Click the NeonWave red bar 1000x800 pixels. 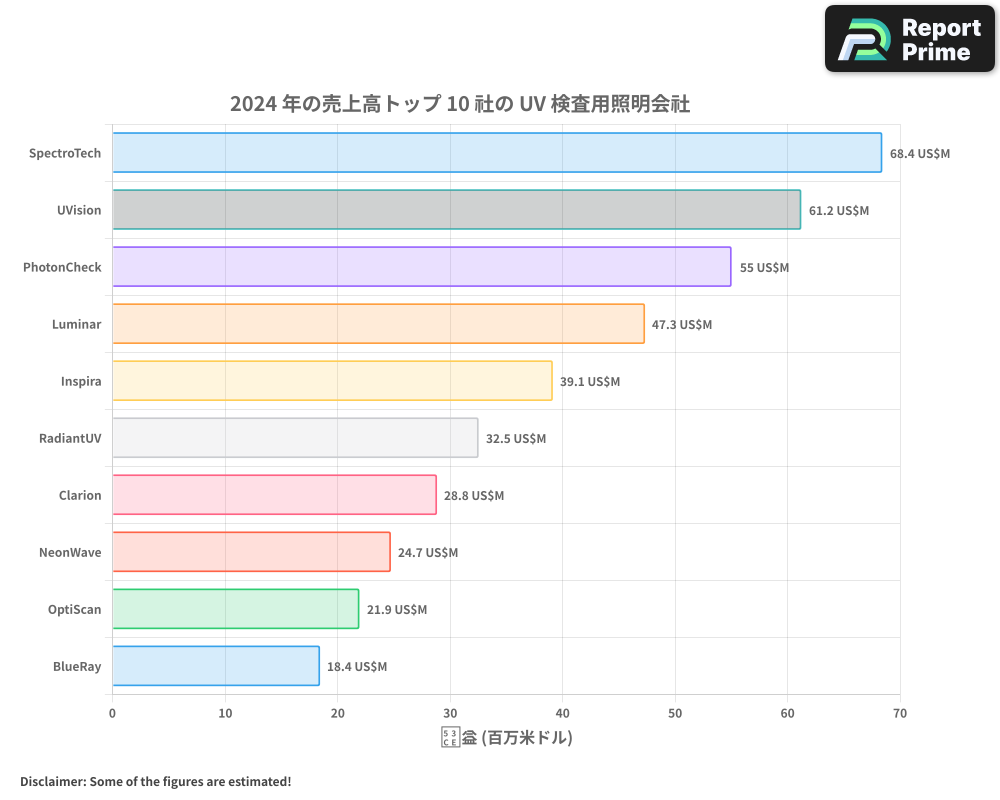(251, 552)
